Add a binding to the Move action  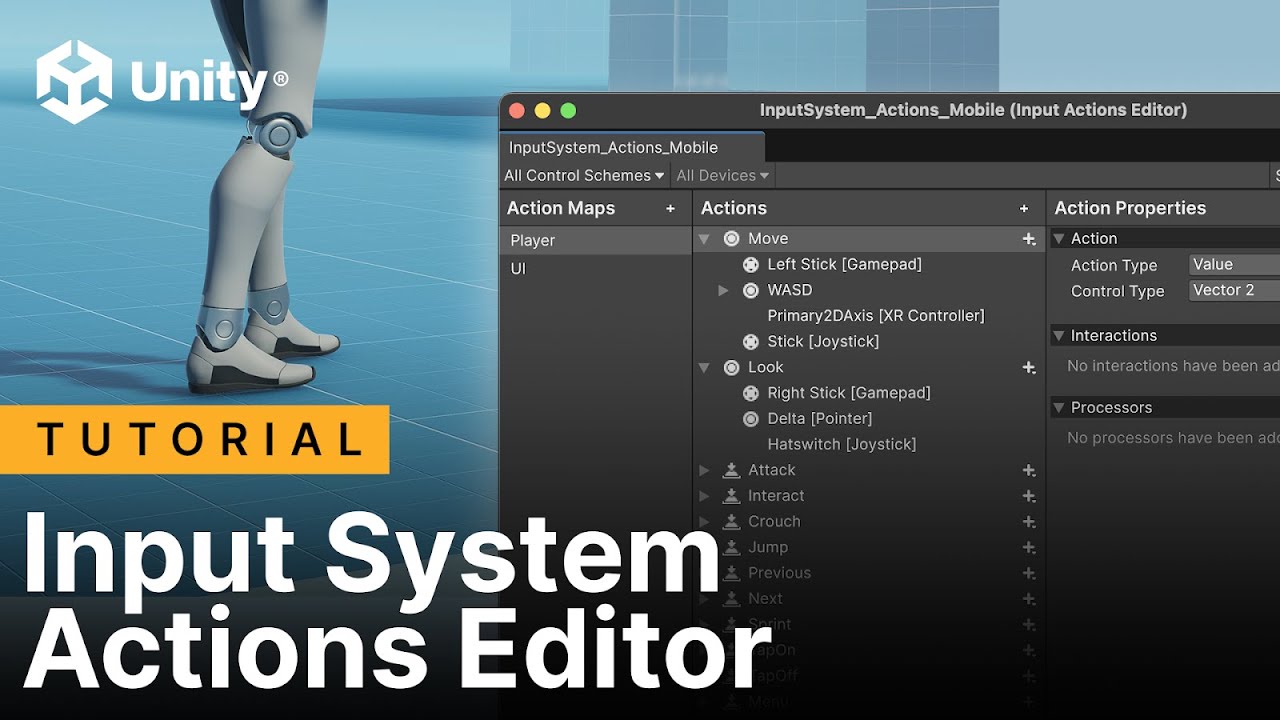pyautogui.click(x=1028, y=239)
